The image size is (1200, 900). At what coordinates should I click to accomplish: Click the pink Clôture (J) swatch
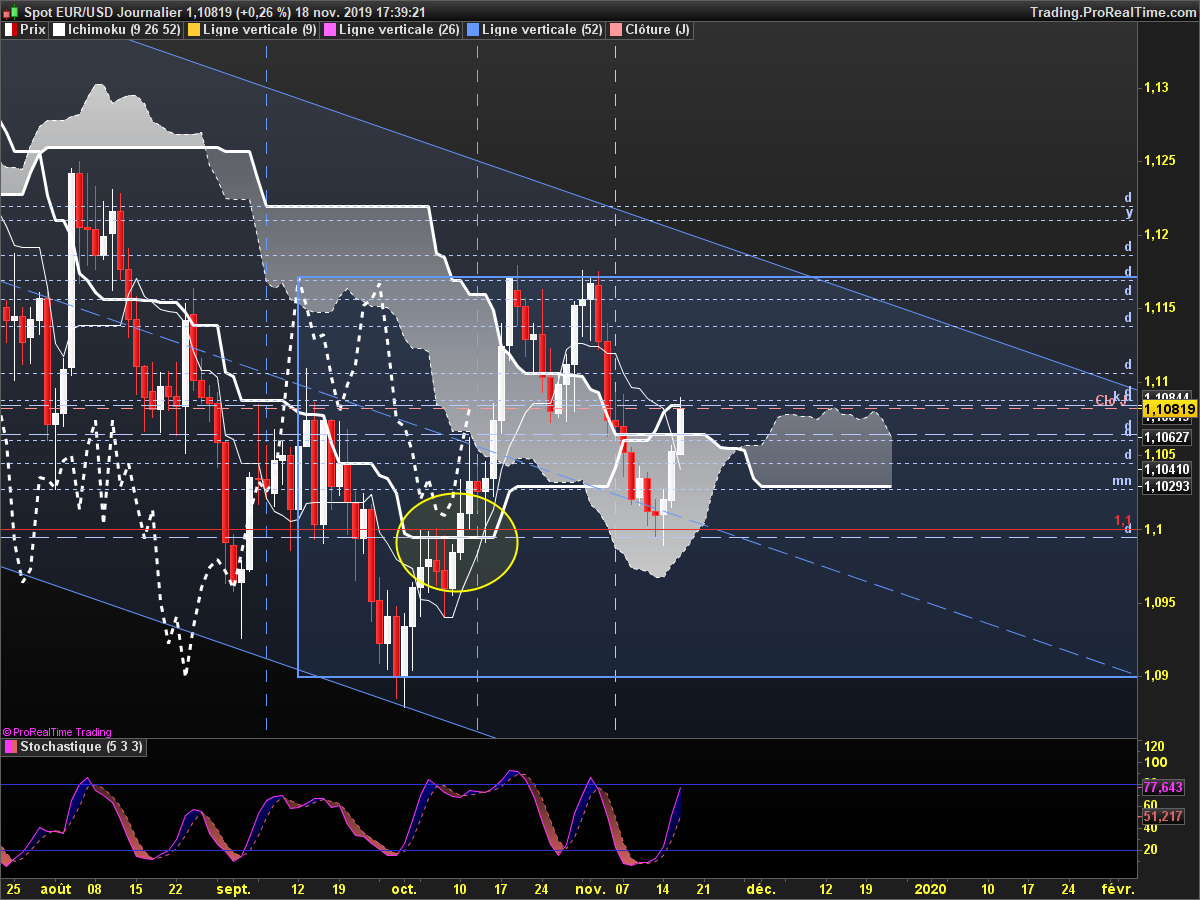615,30
